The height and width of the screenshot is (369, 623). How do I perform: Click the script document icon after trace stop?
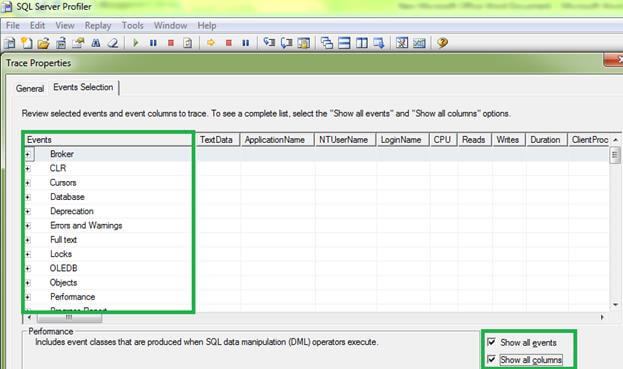[x=188, y=43]
